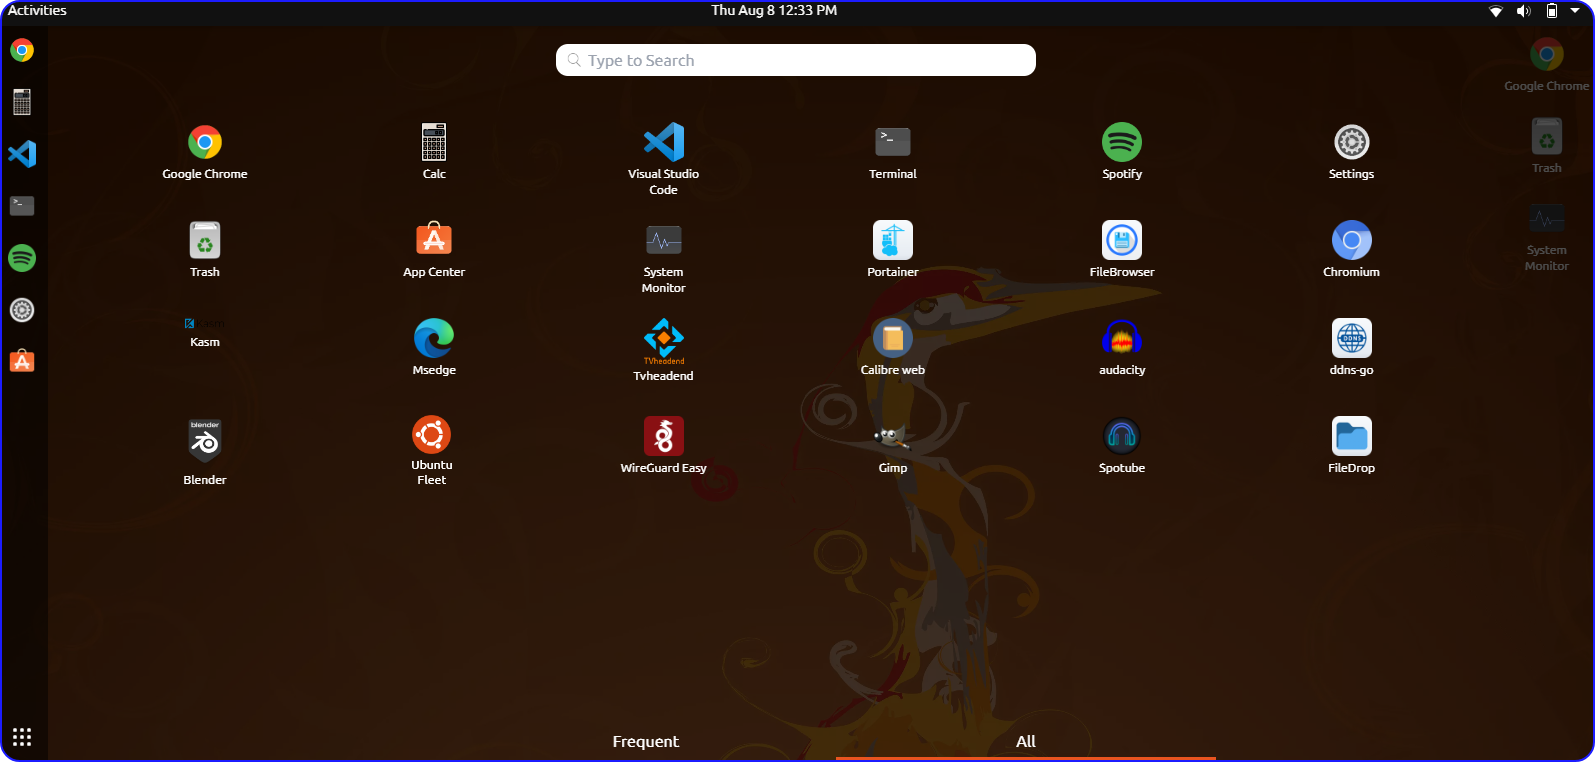Launch Tvheadend from the grid
The height and width of the screenshot is (762, 1595).
[663, 339]
